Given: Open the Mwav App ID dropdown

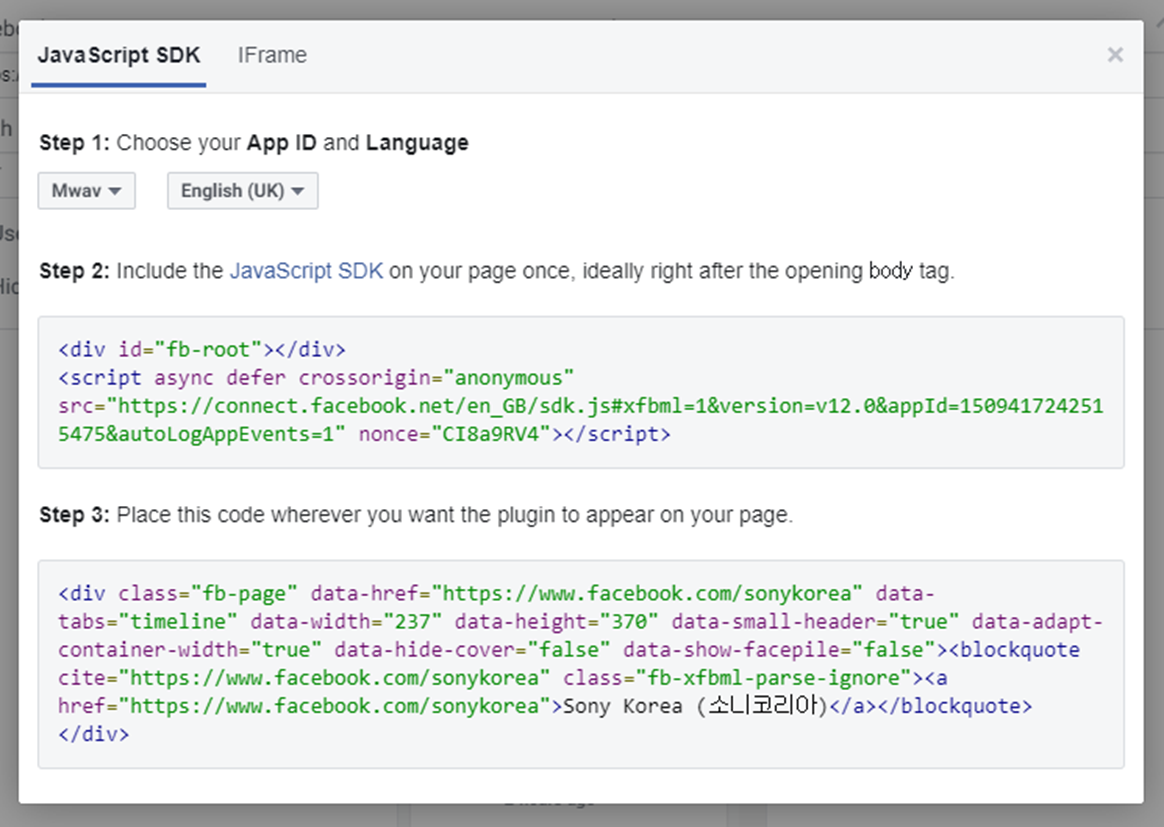Looking at the screenshot, I should 87,191.
